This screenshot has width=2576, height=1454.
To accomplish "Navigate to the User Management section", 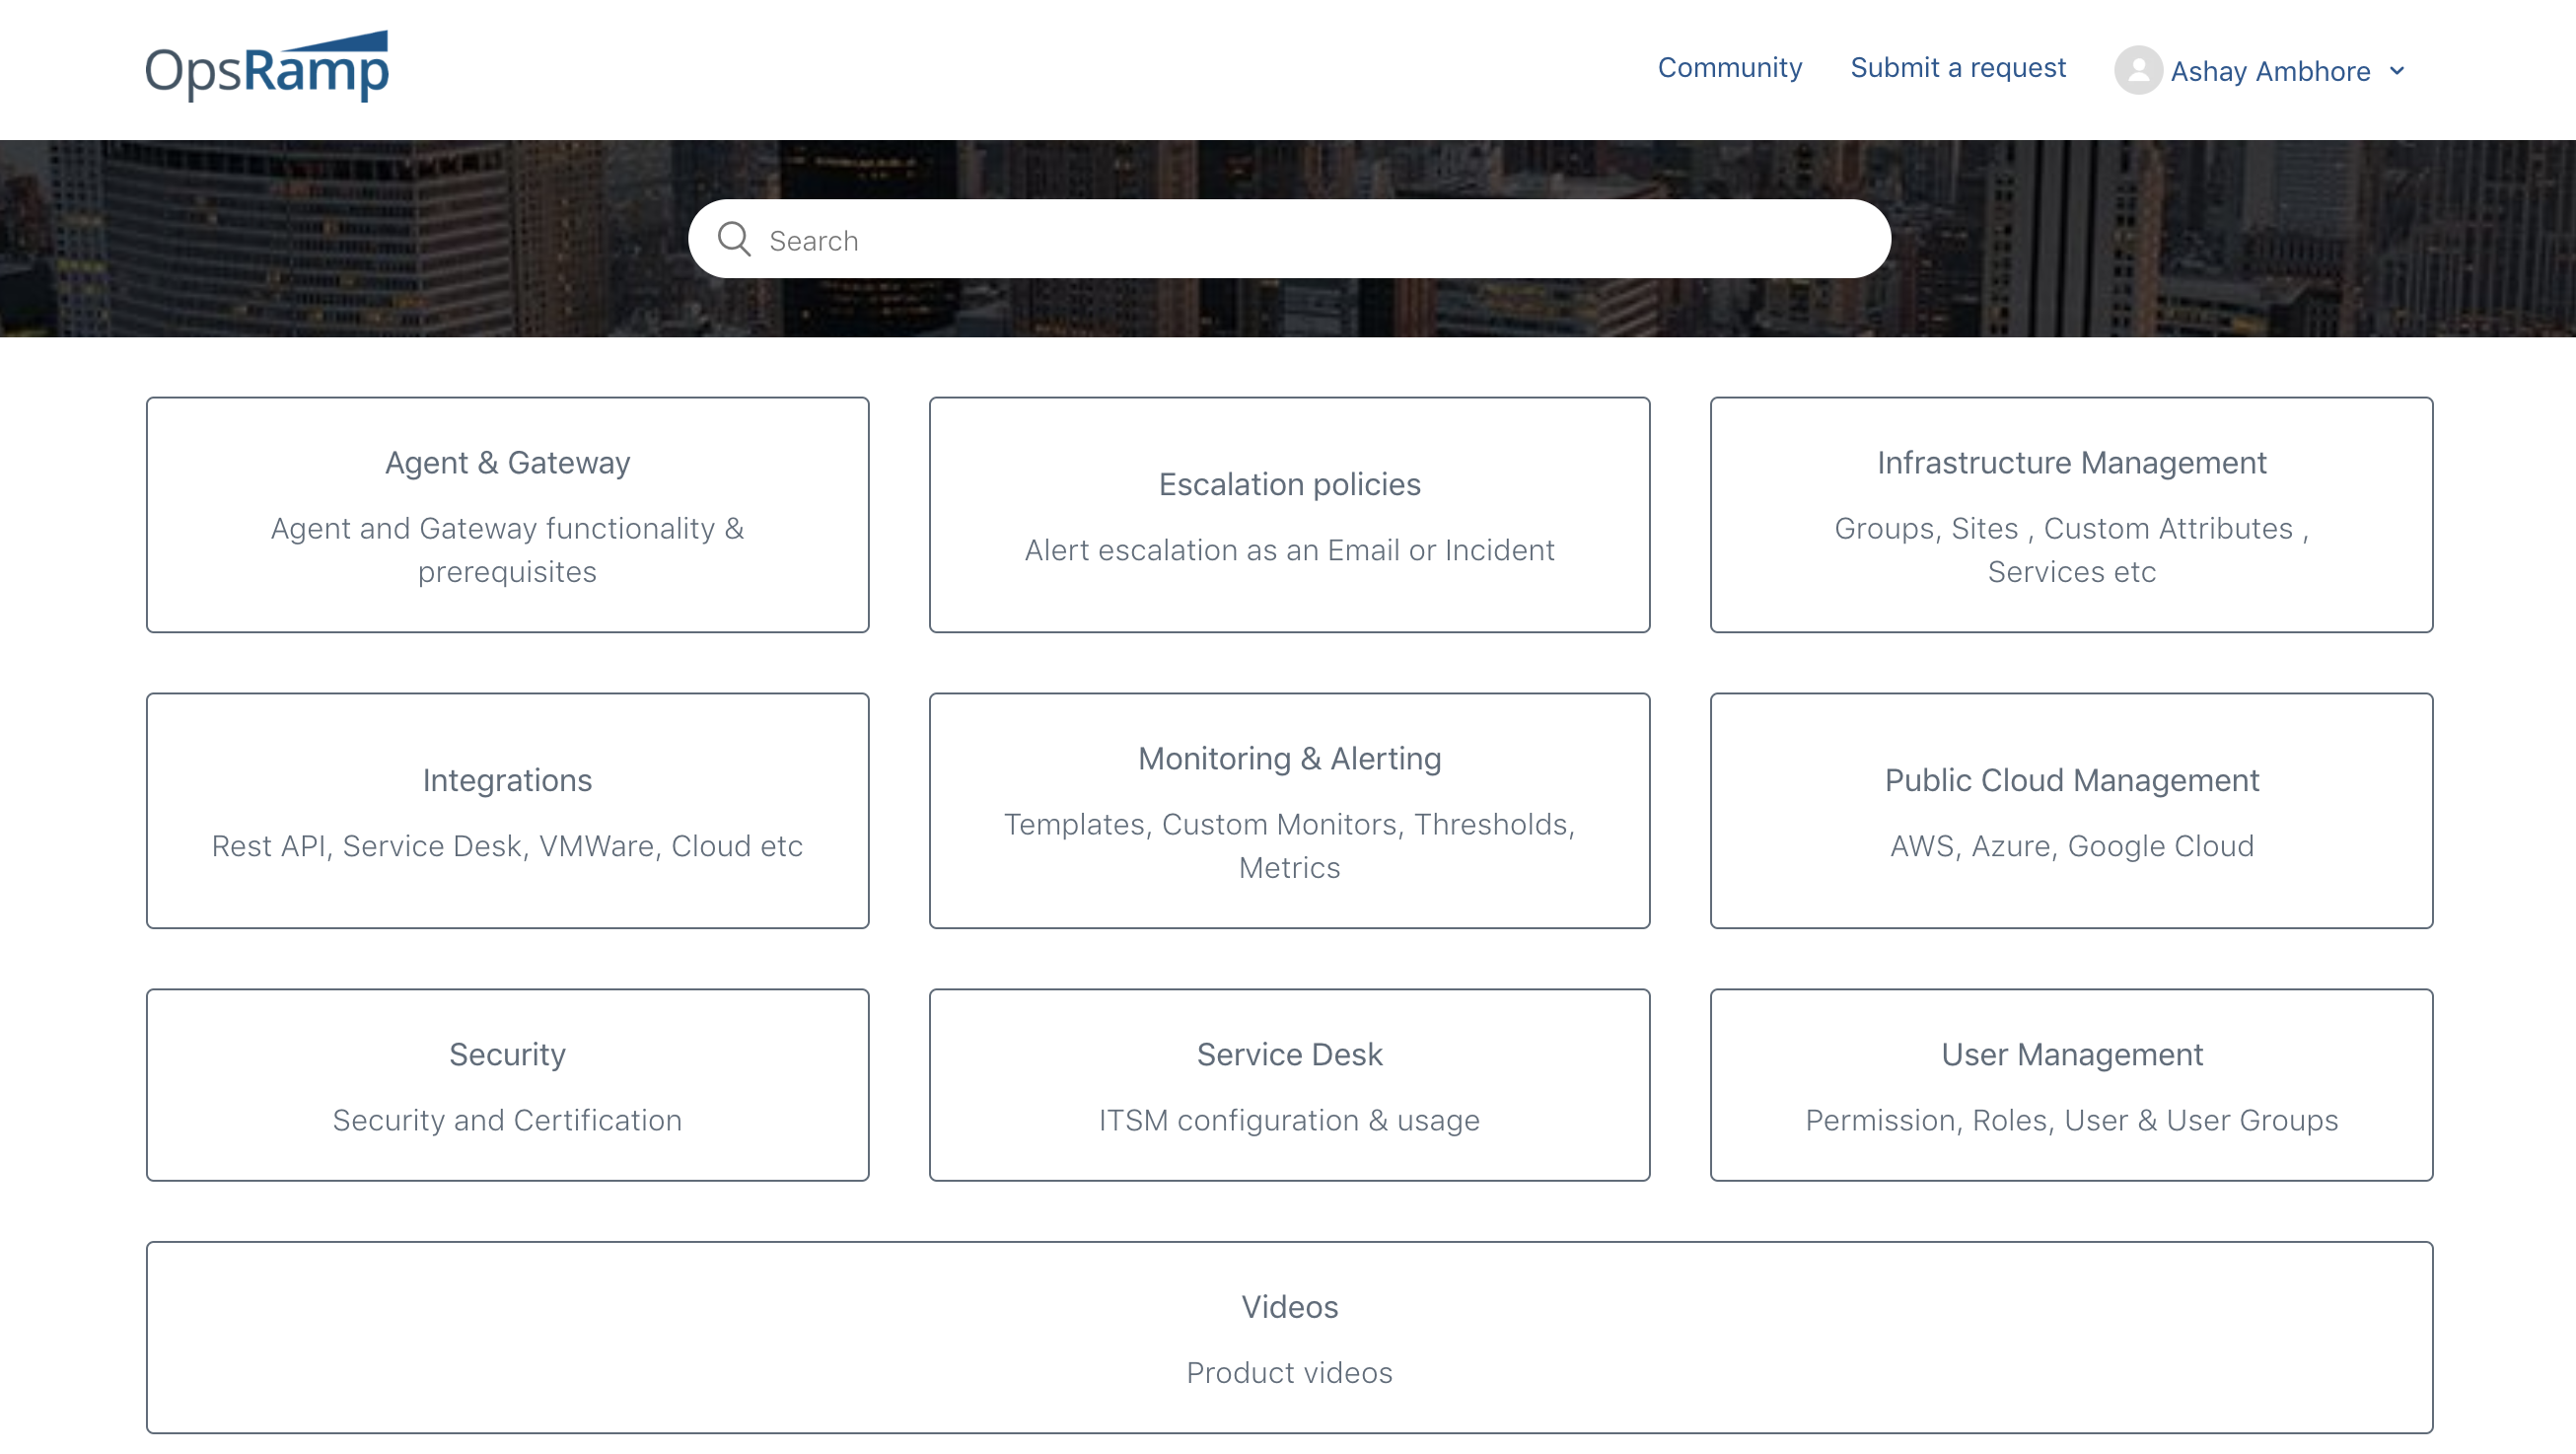I will 2070,1082.
